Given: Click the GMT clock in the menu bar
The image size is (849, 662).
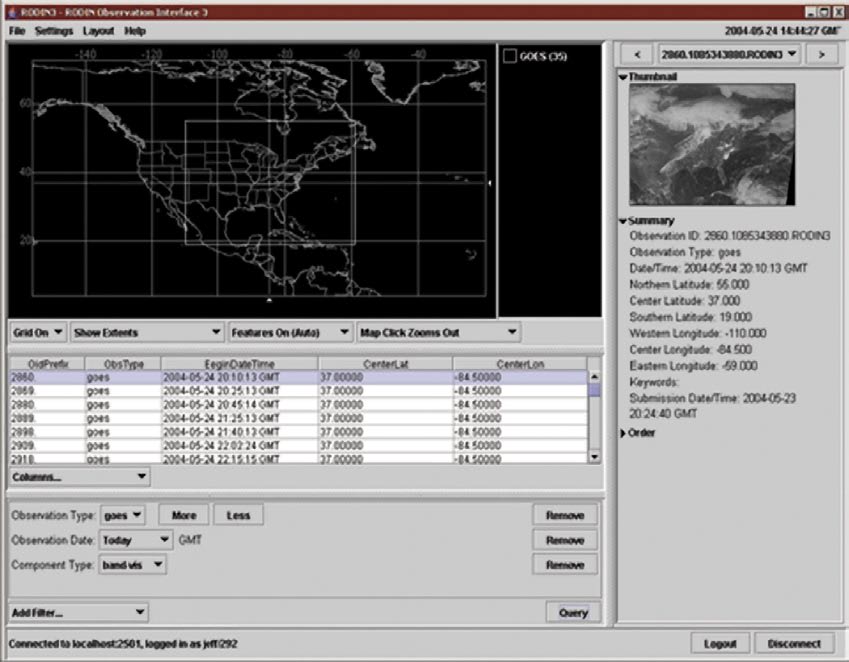Looking at the screenshot, I should [782, 31].
